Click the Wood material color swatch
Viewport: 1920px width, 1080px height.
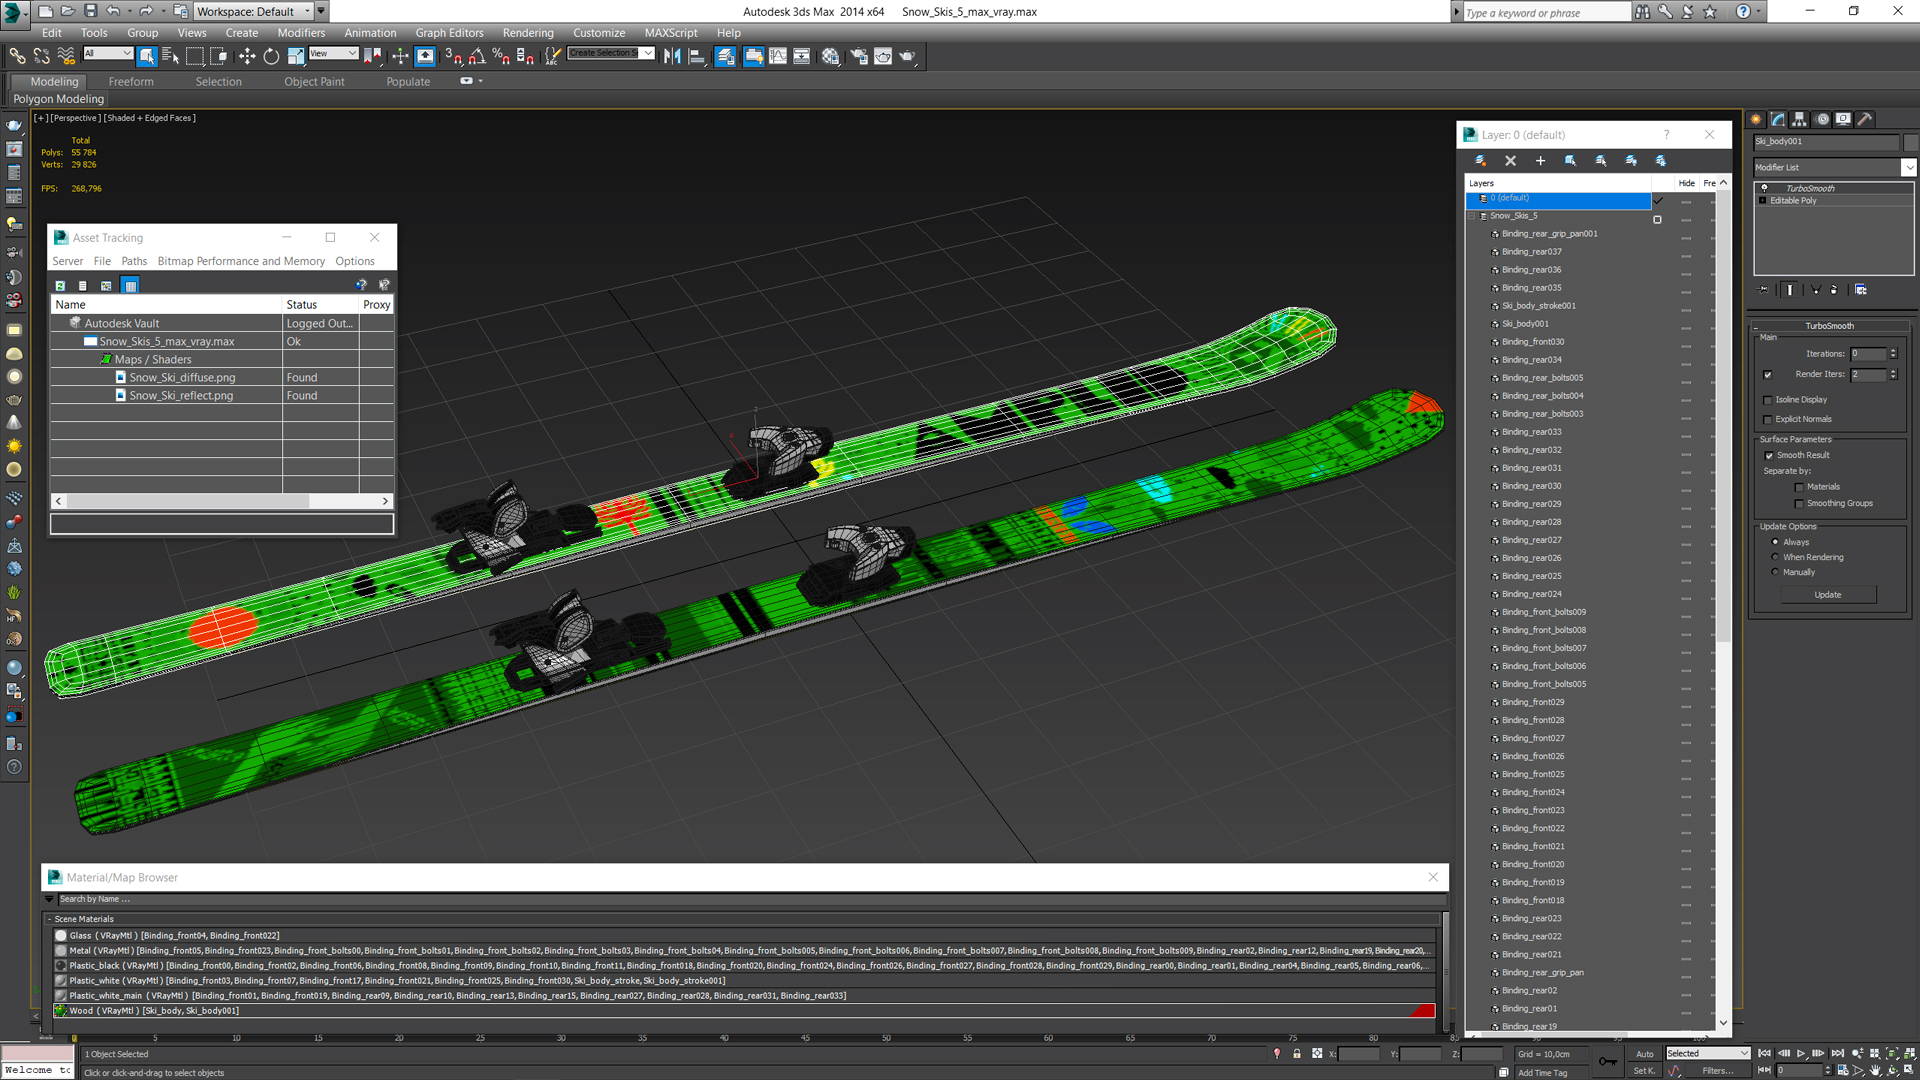[x=61, y=1010]
